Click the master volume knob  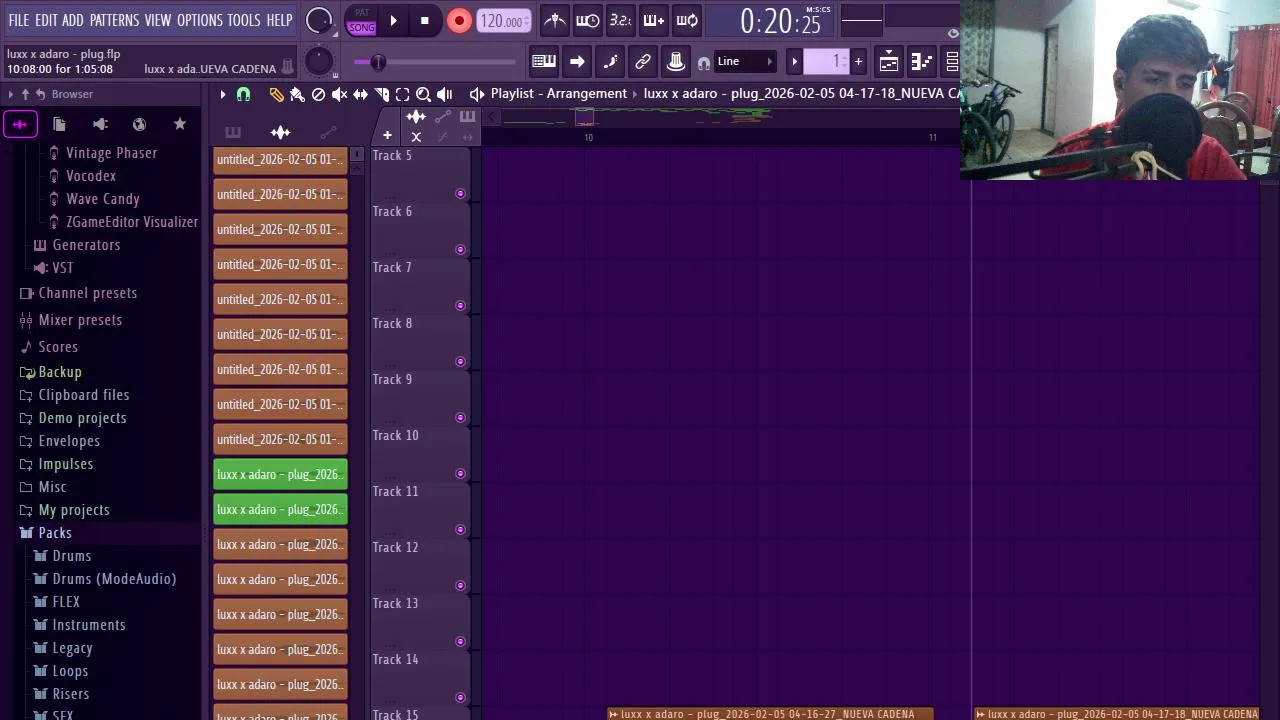click(x=319, y=20)
